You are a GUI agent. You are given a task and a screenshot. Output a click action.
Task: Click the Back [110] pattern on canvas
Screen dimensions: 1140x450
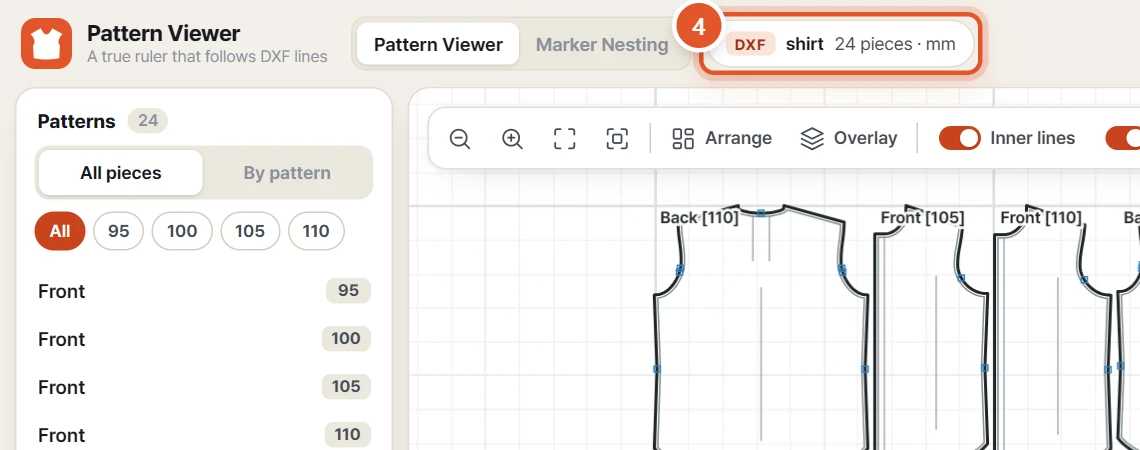pyautogui.click(x=760, y=327)
